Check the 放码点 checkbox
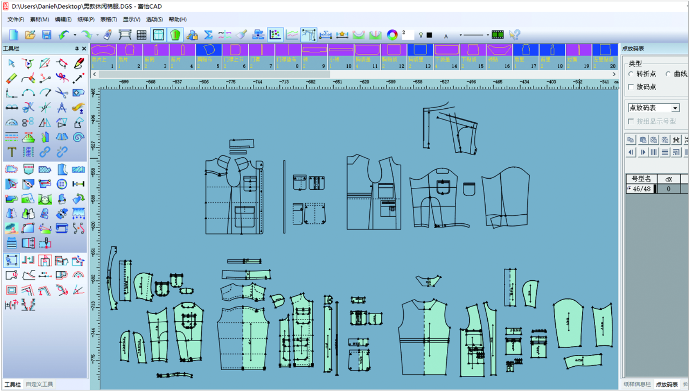Screen dimensions: 690x392 tap(631, 87)
